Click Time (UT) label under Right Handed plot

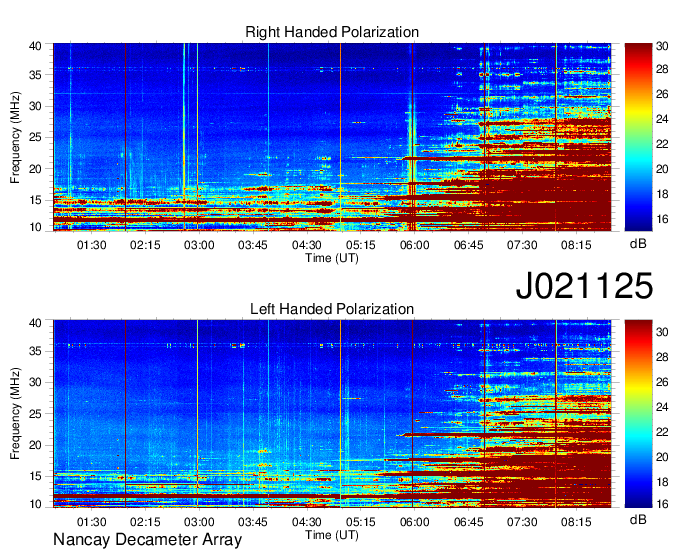332,258
